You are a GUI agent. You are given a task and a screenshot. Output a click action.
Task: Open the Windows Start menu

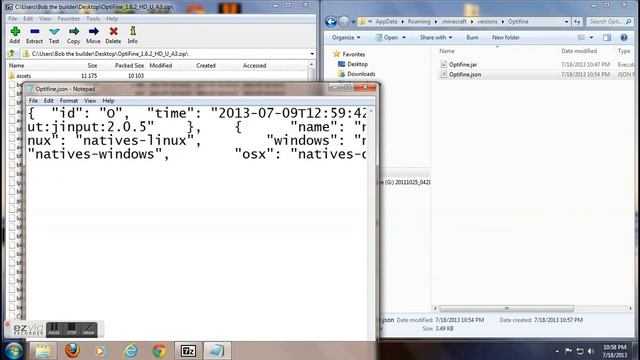point(13,351)
